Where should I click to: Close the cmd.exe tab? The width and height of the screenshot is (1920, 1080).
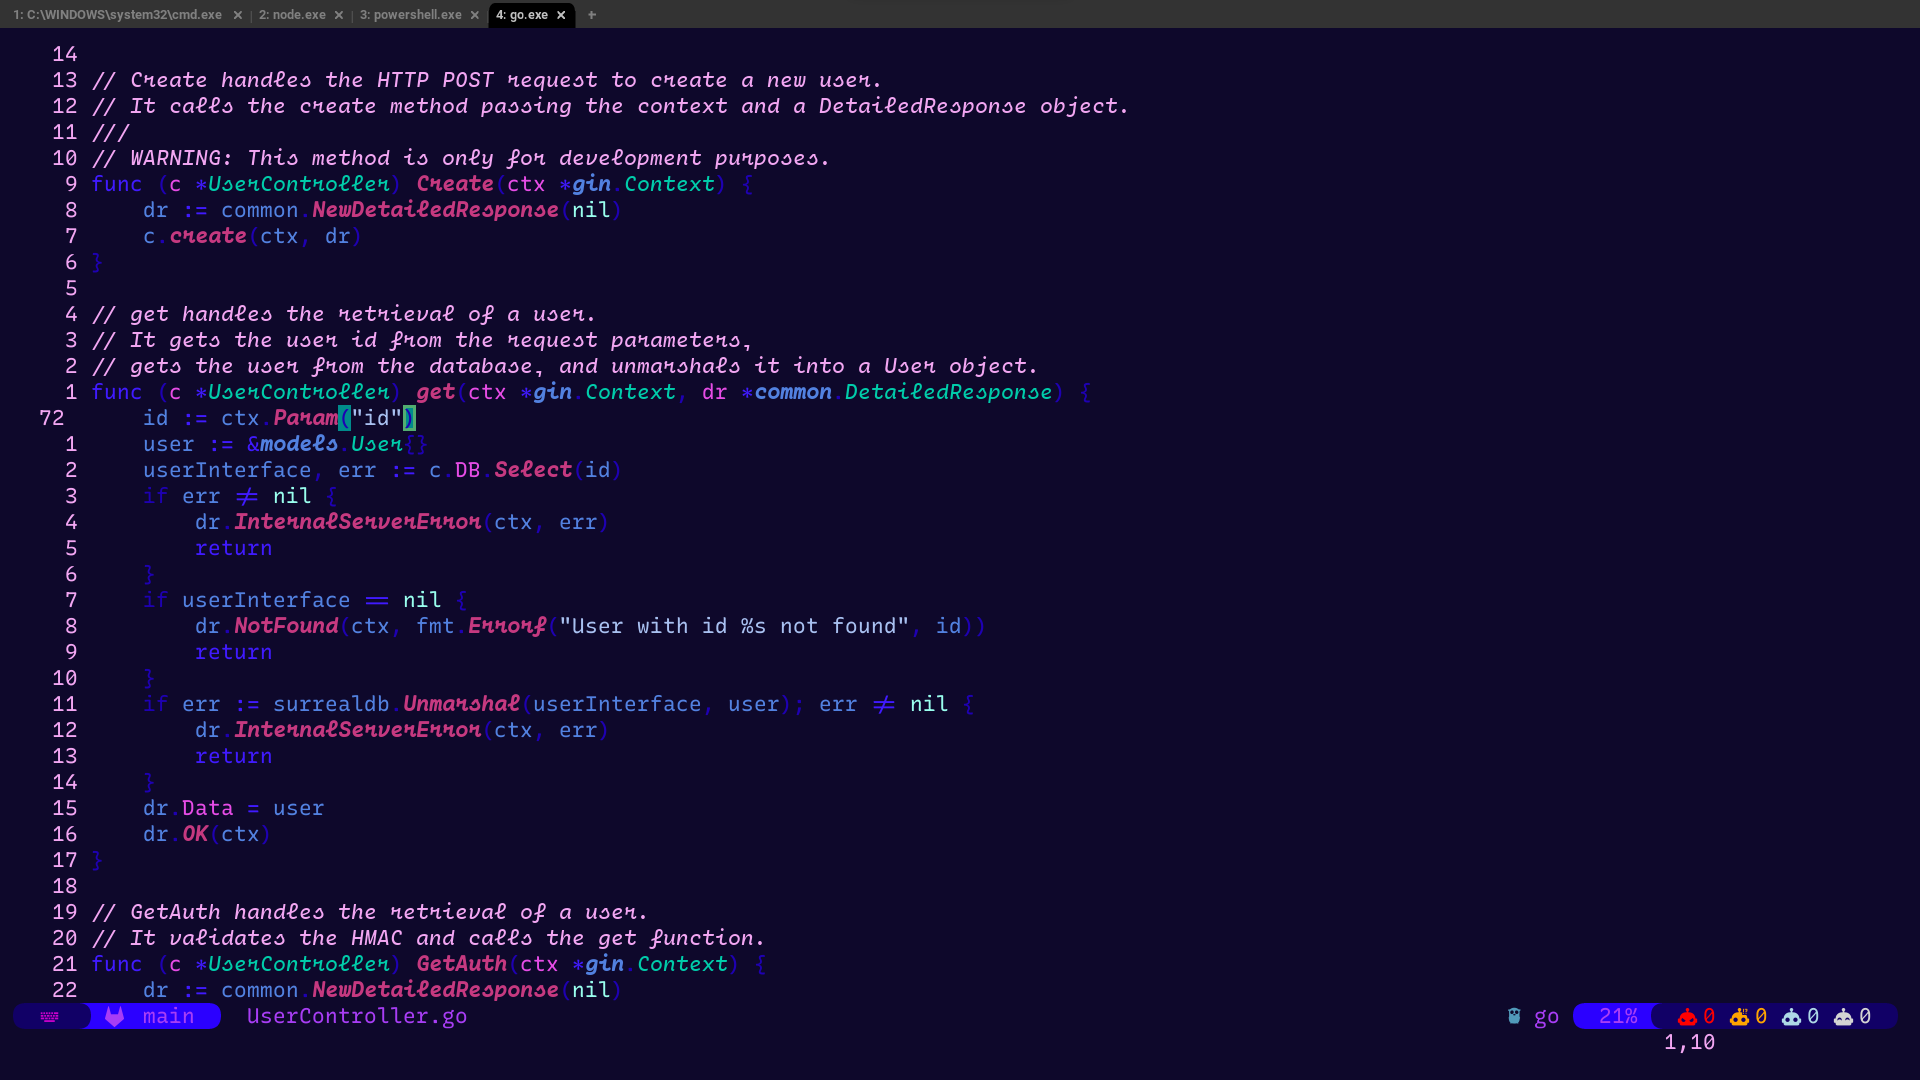coord(238,14)
